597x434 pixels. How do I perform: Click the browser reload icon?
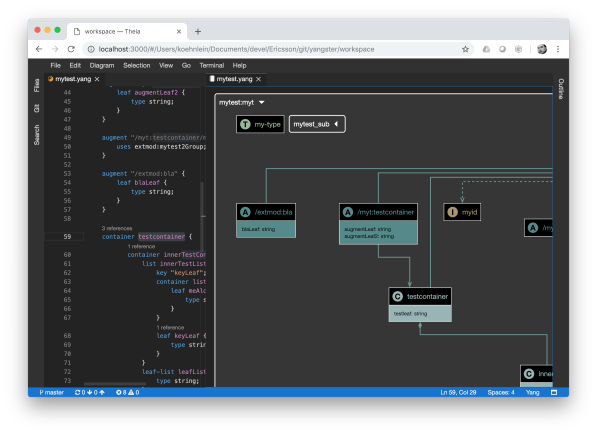coord(71,49)
